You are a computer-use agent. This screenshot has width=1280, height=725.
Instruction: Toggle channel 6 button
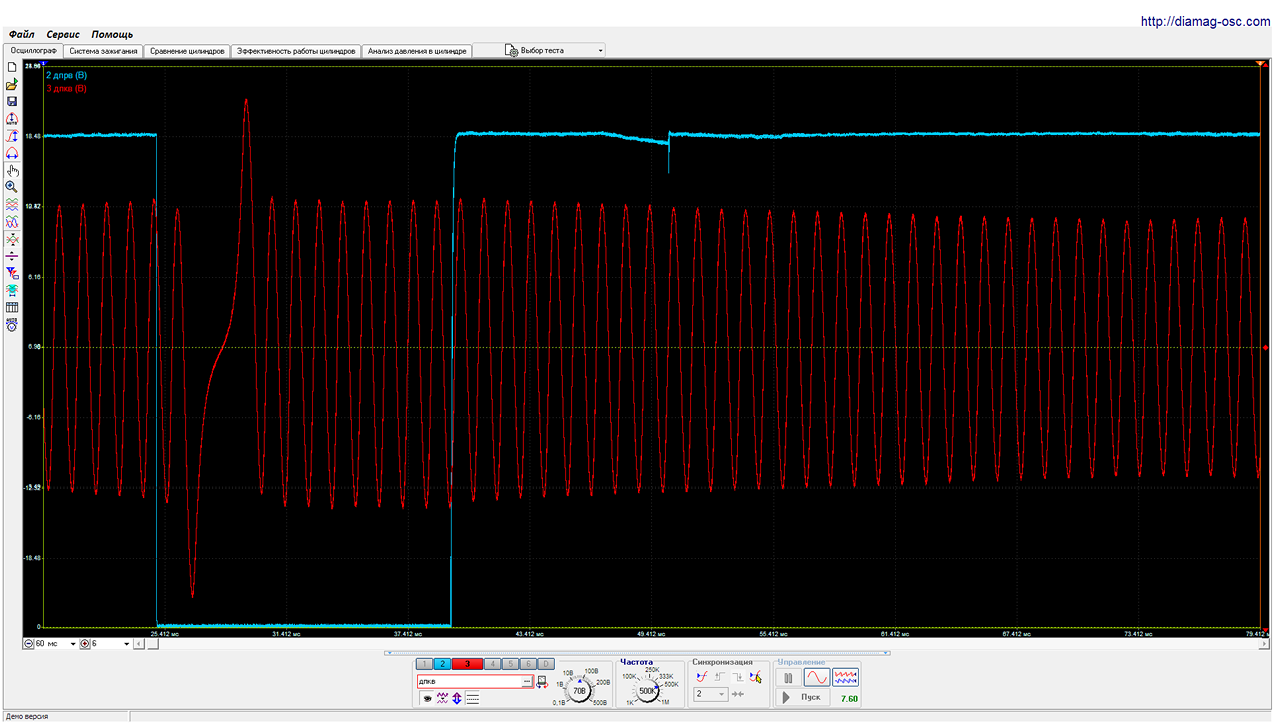coord(528,664)
